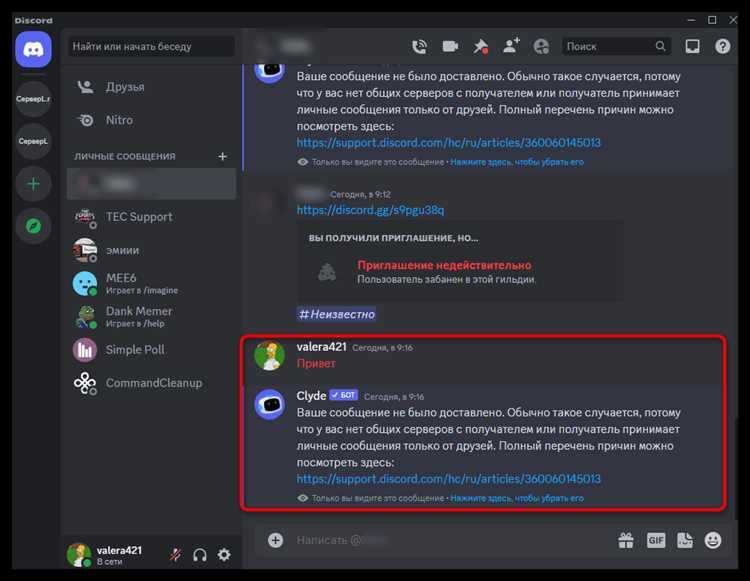
Task: Add a server with plus icon
Action: click(33, 184)
